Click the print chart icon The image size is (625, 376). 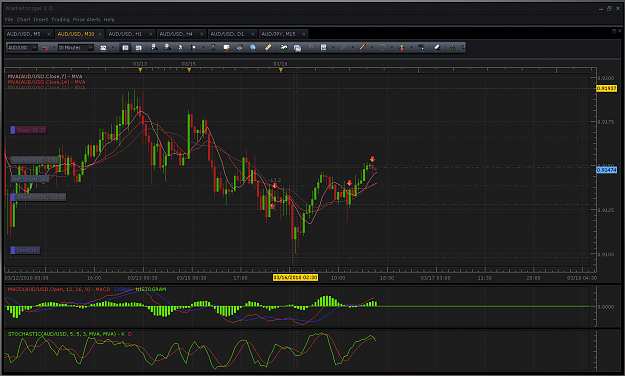[240, 47]
